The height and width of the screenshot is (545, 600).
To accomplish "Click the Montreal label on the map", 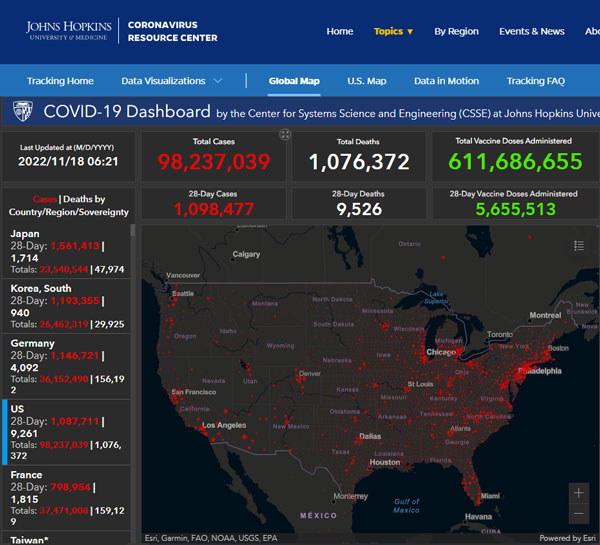I will [545, 315].
